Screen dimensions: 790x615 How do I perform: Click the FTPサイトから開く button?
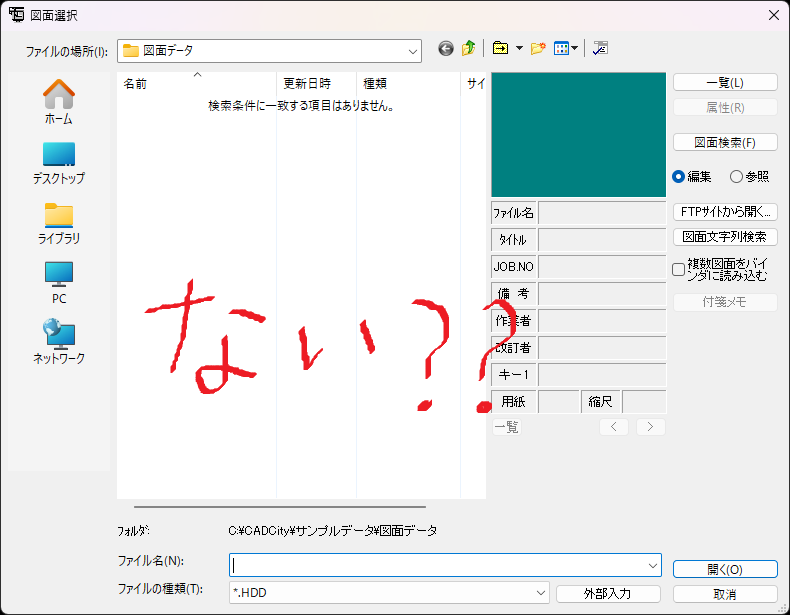pyautogui.click(x=725, y=212)
